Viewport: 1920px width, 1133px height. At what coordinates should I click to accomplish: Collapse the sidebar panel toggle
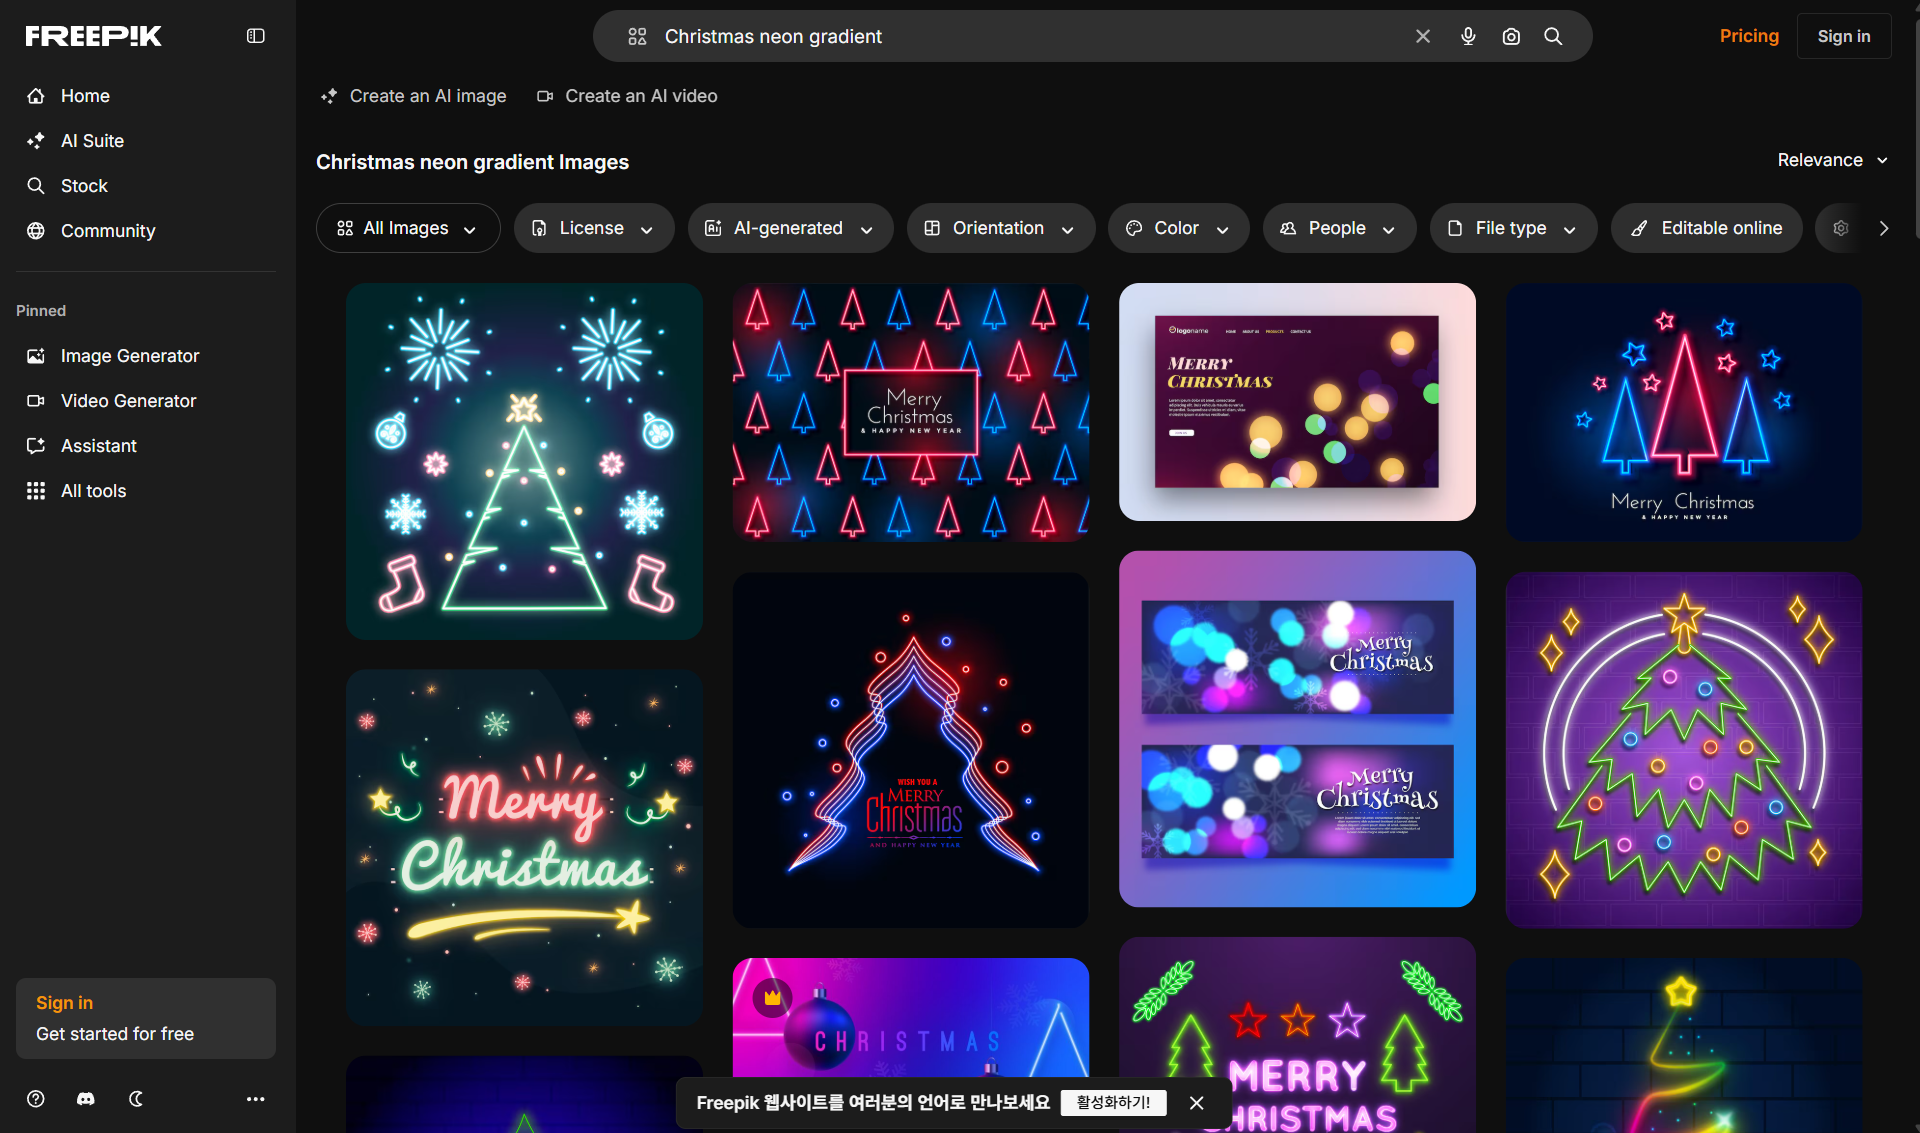point(256,36)
